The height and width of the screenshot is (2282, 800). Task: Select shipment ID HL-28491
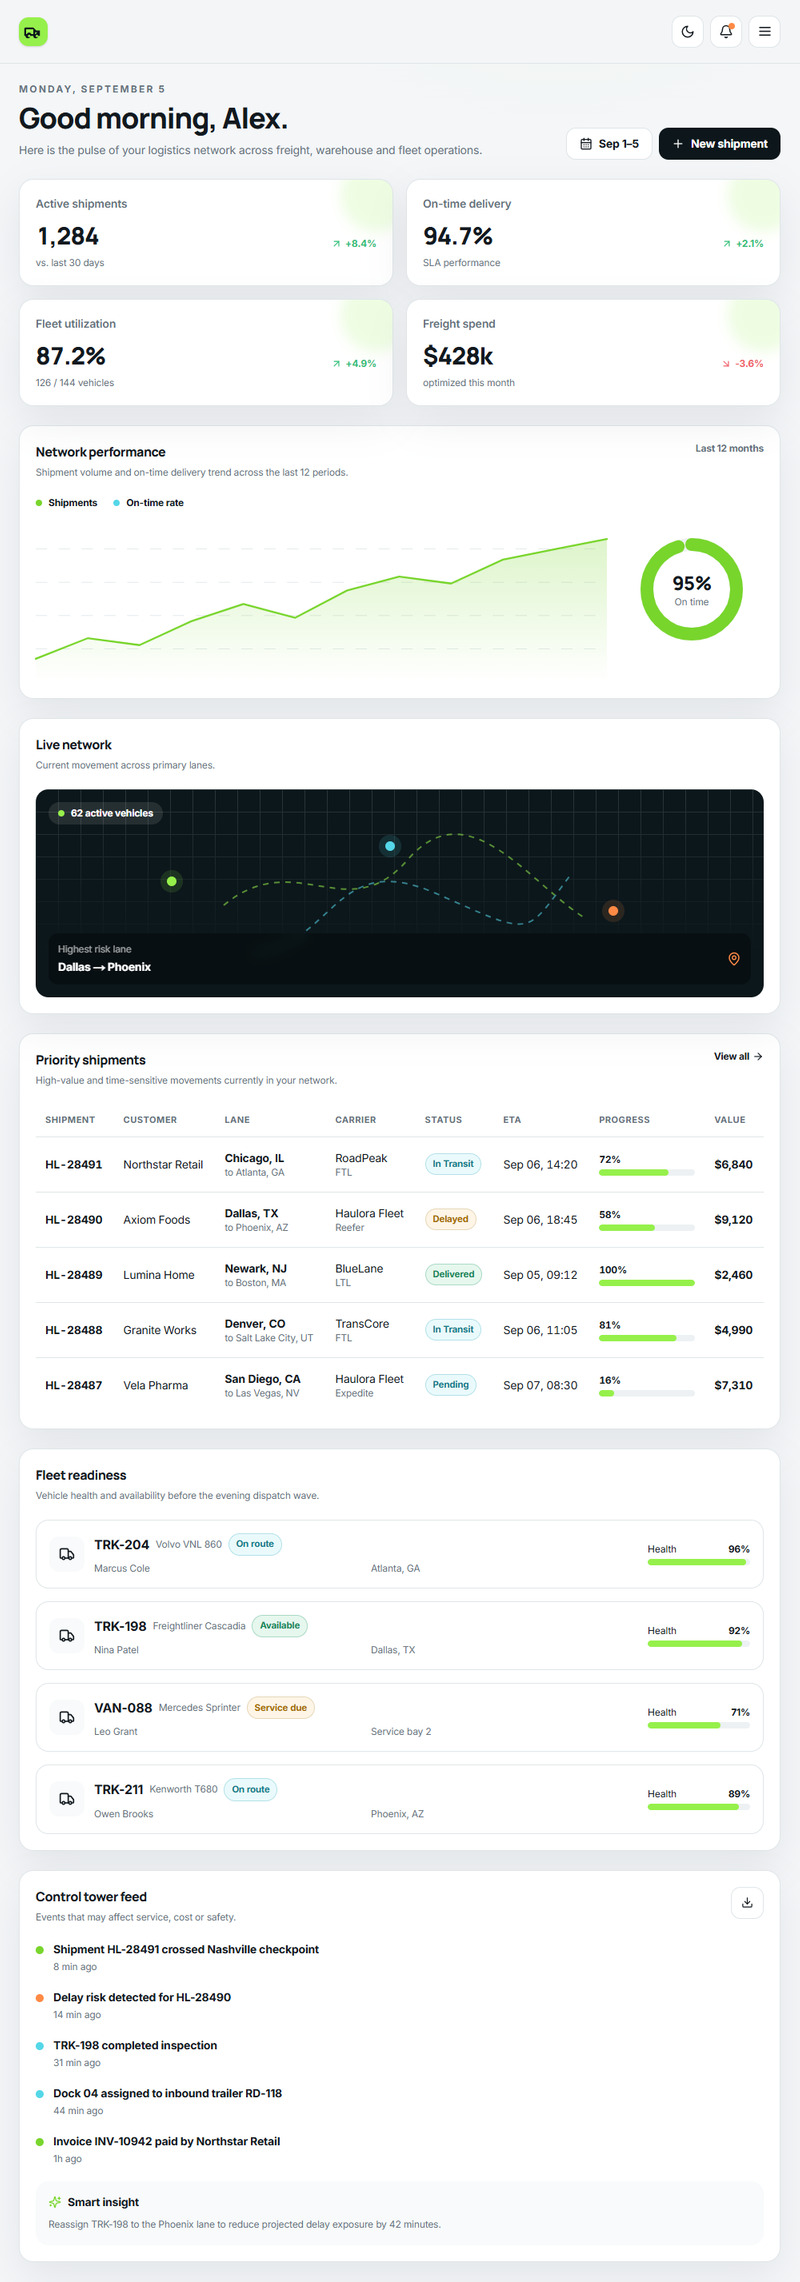[74, 1165]
